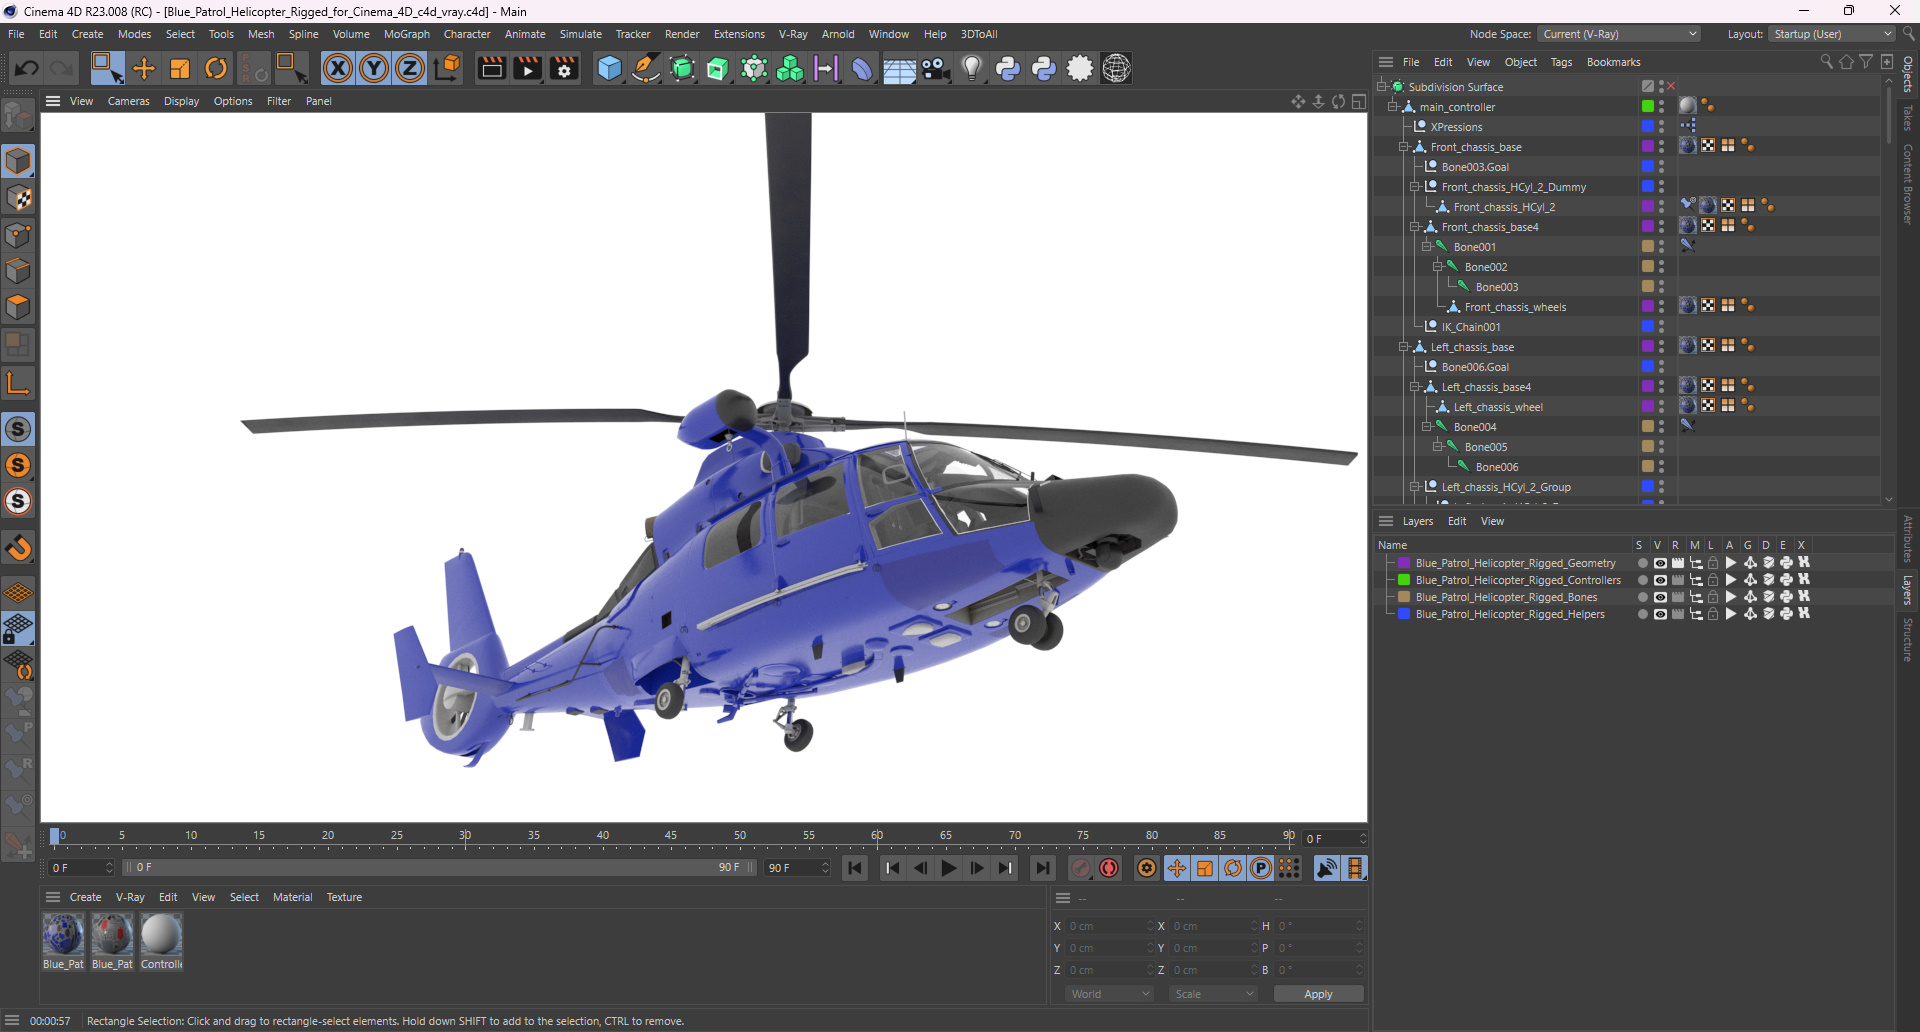Viewport: 1920px width, 1032px height.
Task: Click Autokeying button
Action: click(x=1109, y=868)
